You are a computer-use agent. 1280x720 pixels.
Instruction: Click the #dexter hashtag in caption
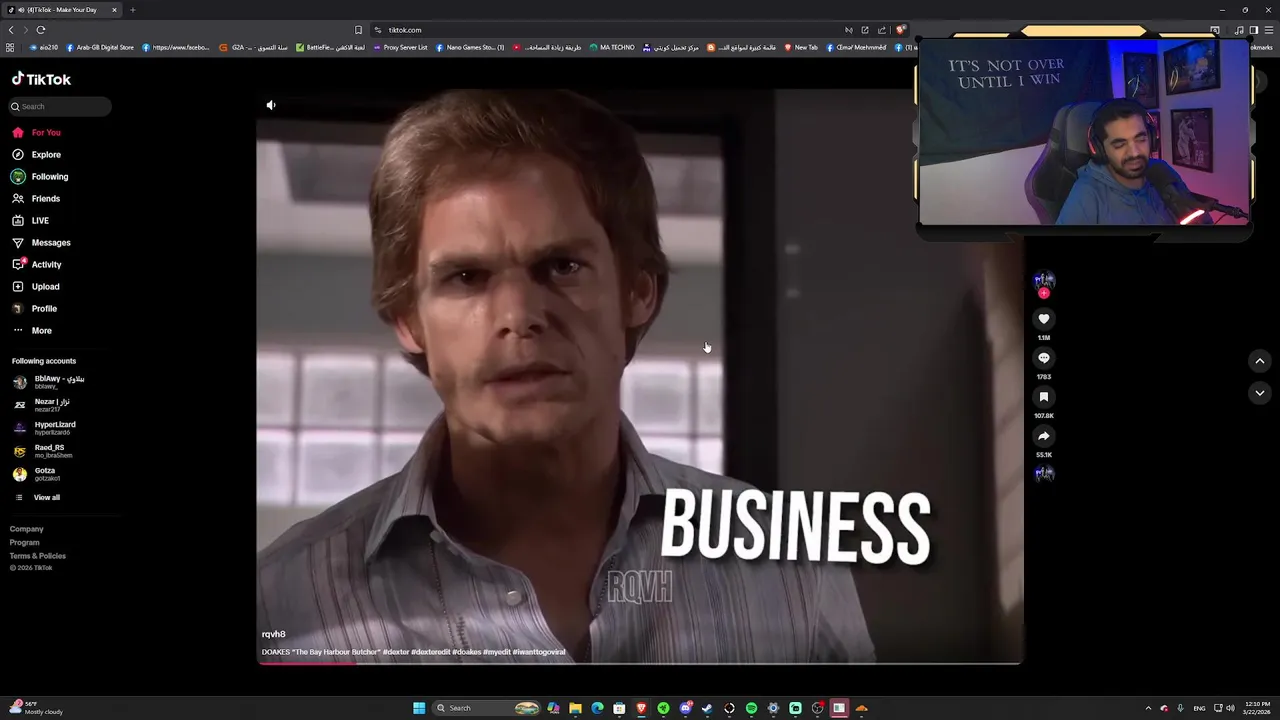point(397,652)
